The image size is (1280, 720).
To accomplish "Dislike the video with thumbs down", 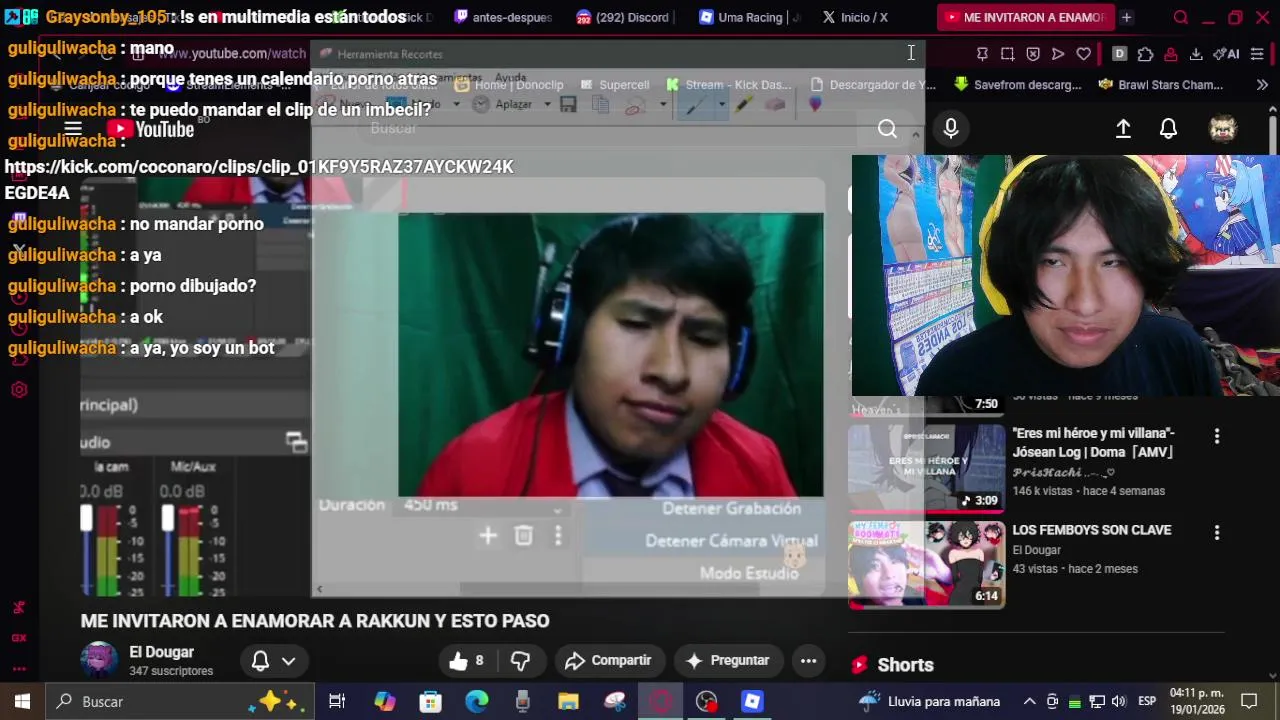I will click(x=520, y=660).
